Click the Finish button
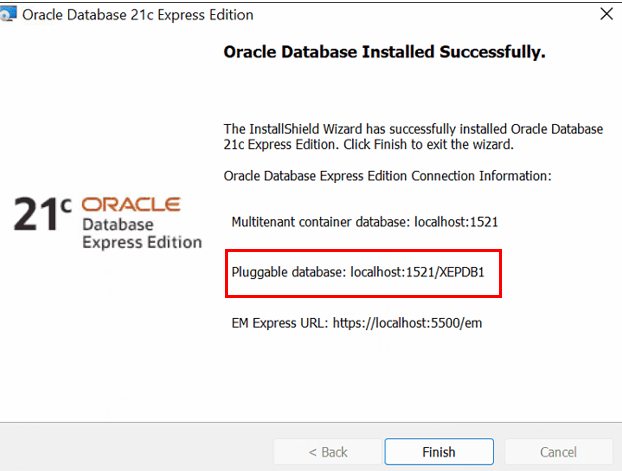622x471 pixels. [x=439, y=452]
